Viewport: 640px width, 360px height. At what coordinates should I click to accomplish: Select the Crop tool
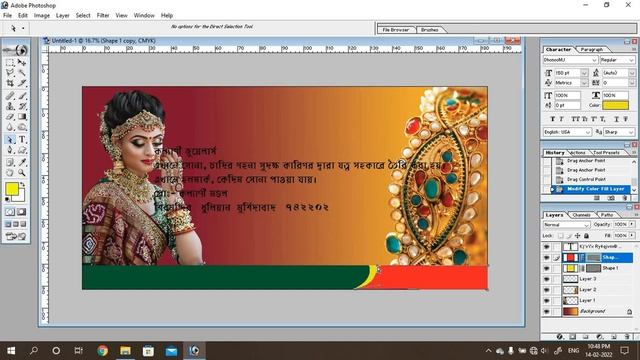tap(10, 83)
